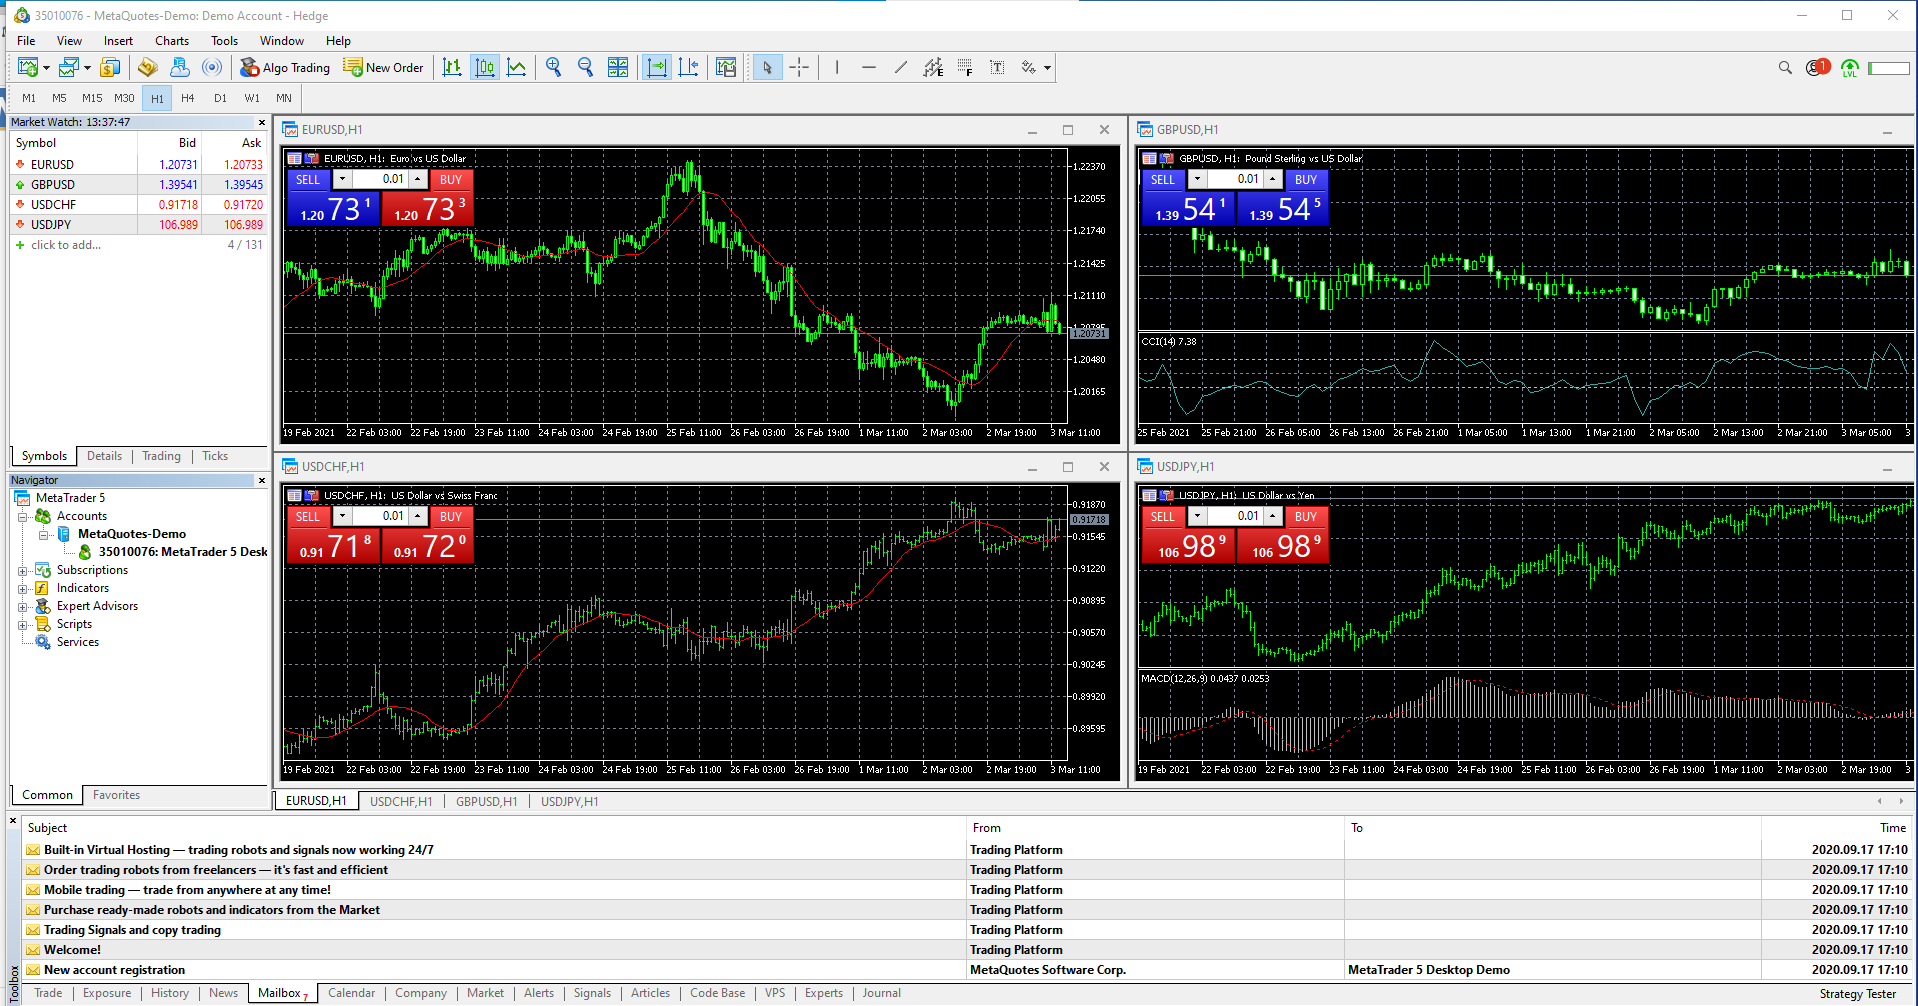This screenshot has width=1918, height=1006.
Task: Open chat notifications icon with badge
Action: 1817,67
